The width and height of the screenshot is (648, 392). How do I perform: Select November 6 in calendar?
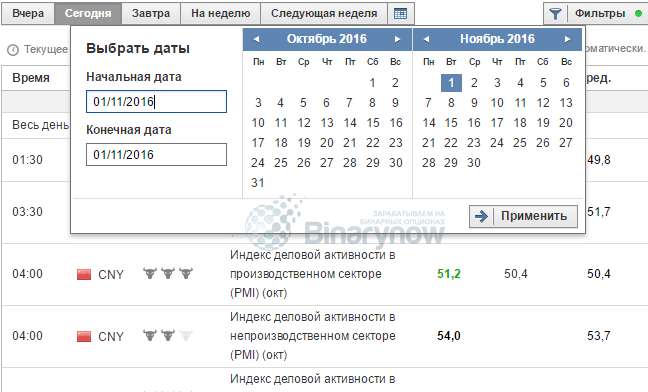tap(566, 83)
